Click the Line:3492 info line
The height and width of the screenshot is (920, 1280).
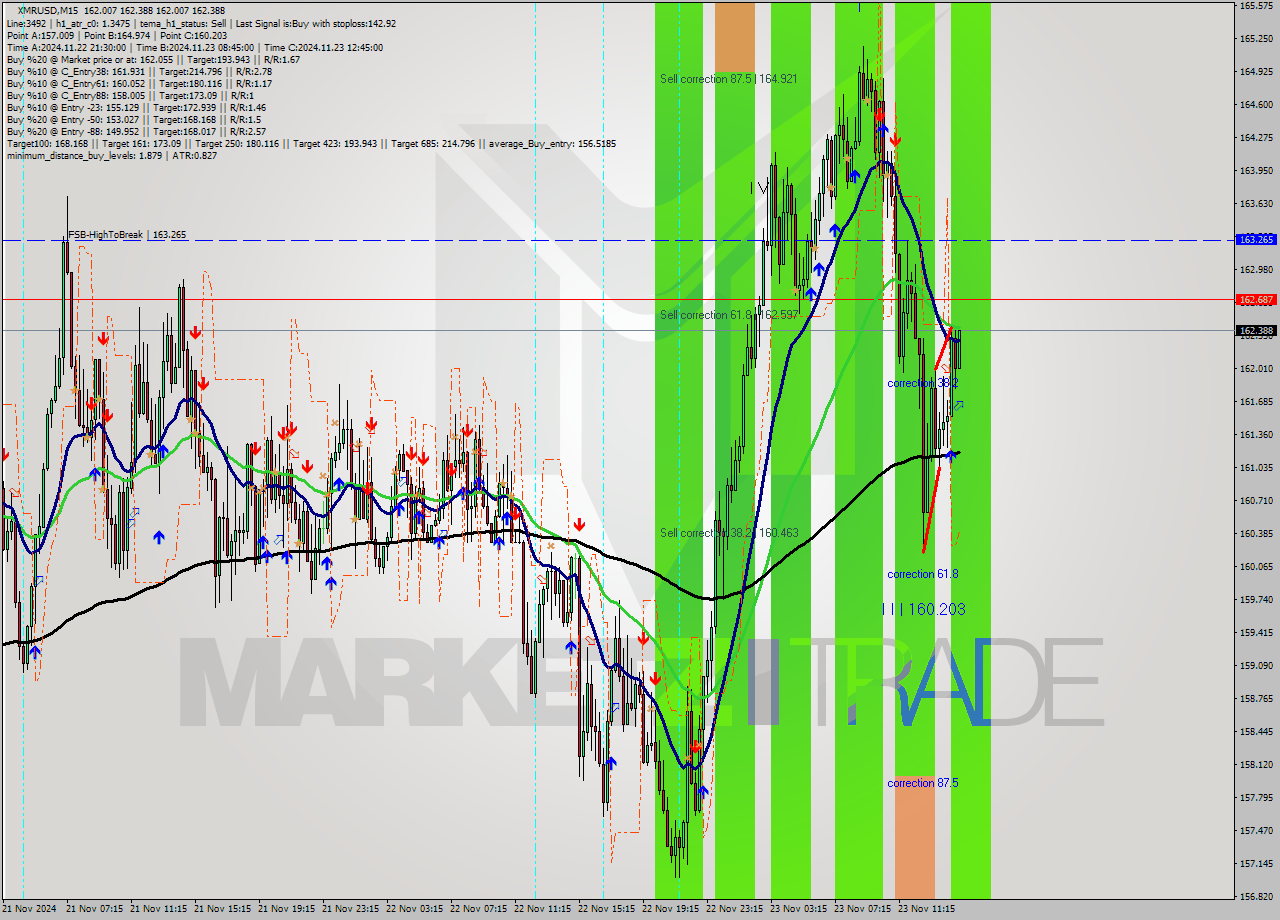click(x=201, y=23)
